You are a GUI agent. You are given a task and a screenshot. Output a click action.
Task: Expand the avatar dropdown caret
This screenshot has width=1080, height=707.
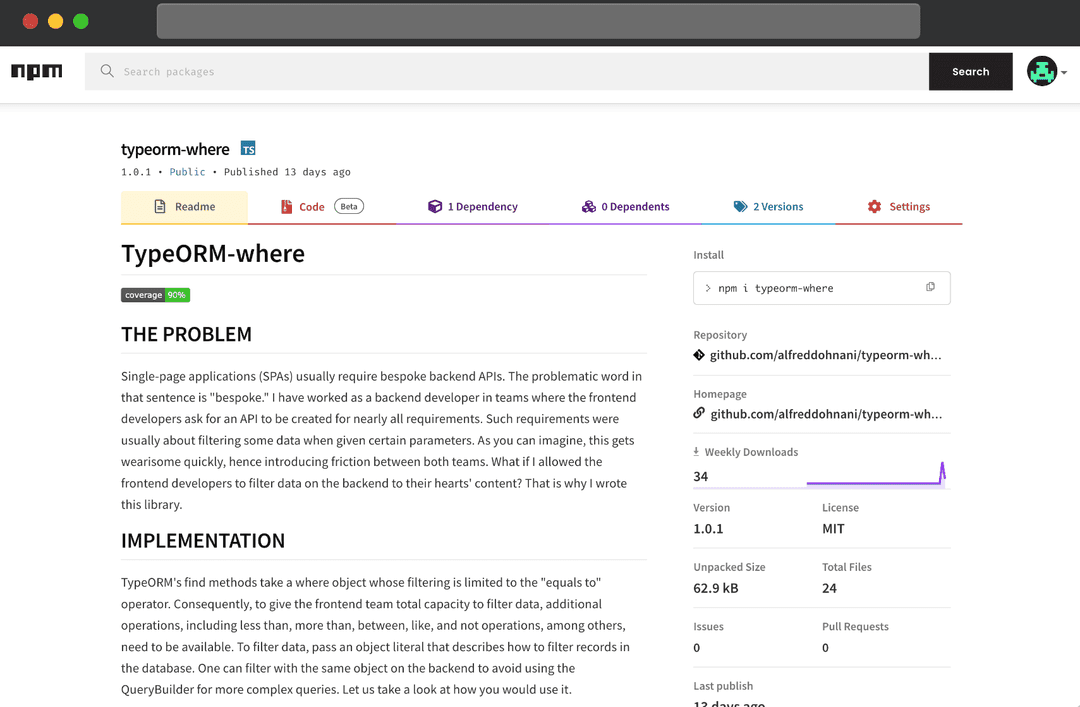tap(1065, 73)
